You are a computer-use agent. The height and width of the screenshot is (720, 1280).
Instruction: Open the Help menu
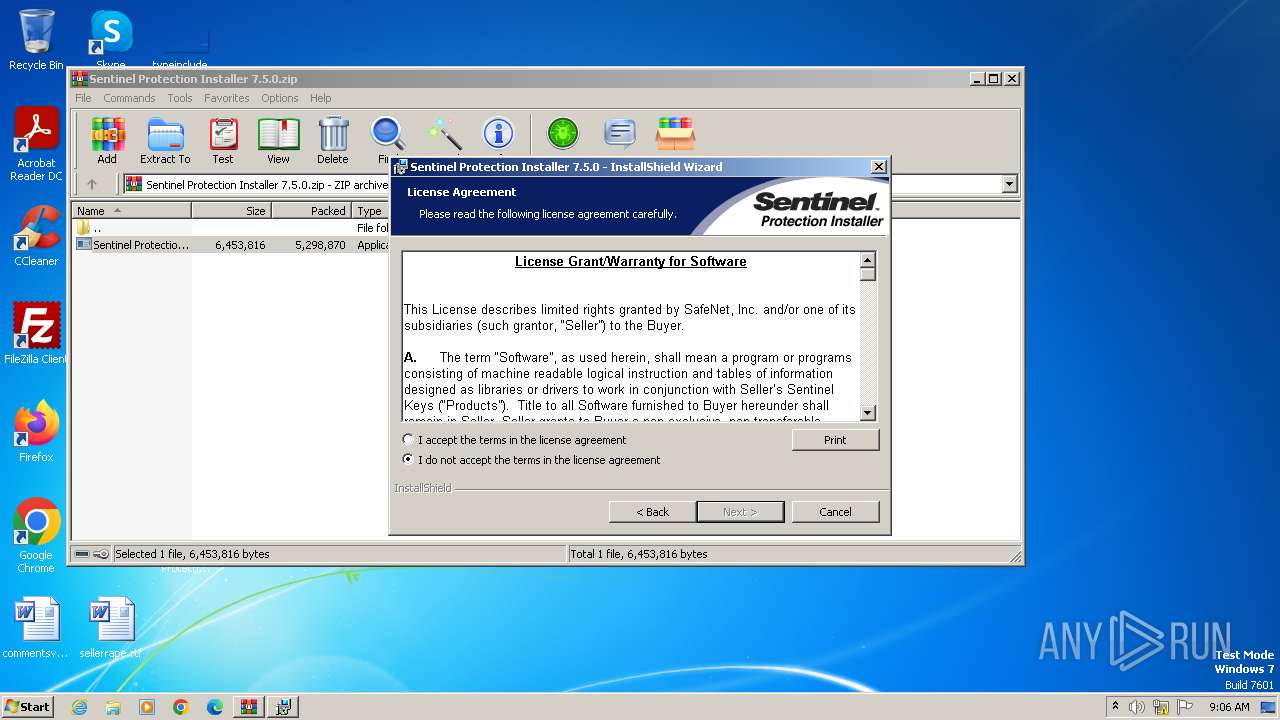pos(320,98)
